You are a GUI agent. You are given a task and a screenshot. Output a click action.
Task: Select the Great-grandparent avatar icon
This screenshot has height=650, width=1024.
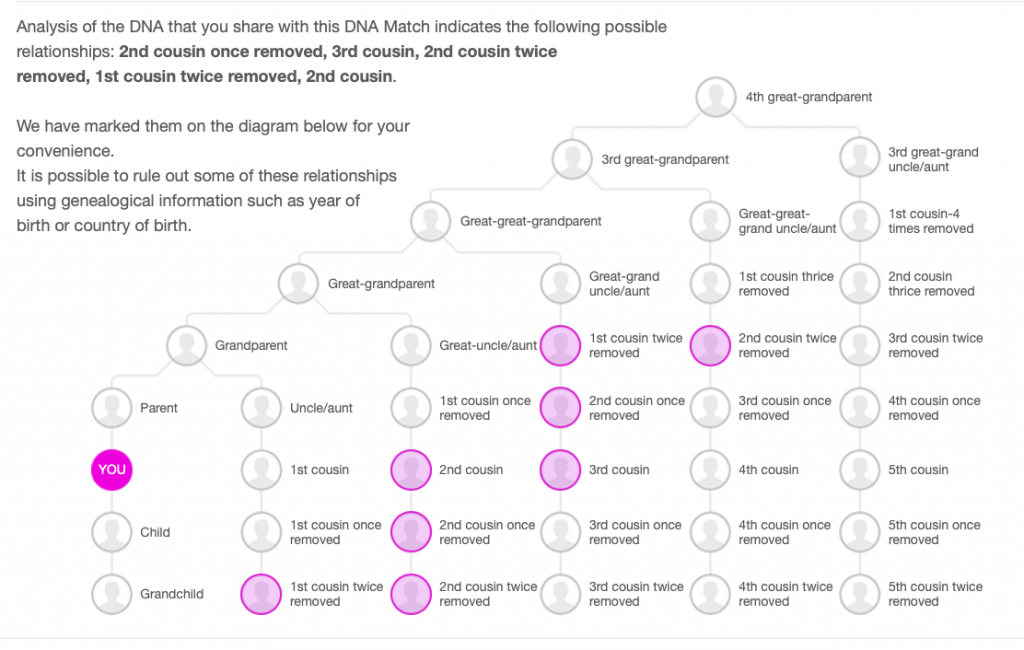pyautogui.click(x=299, y=284)
